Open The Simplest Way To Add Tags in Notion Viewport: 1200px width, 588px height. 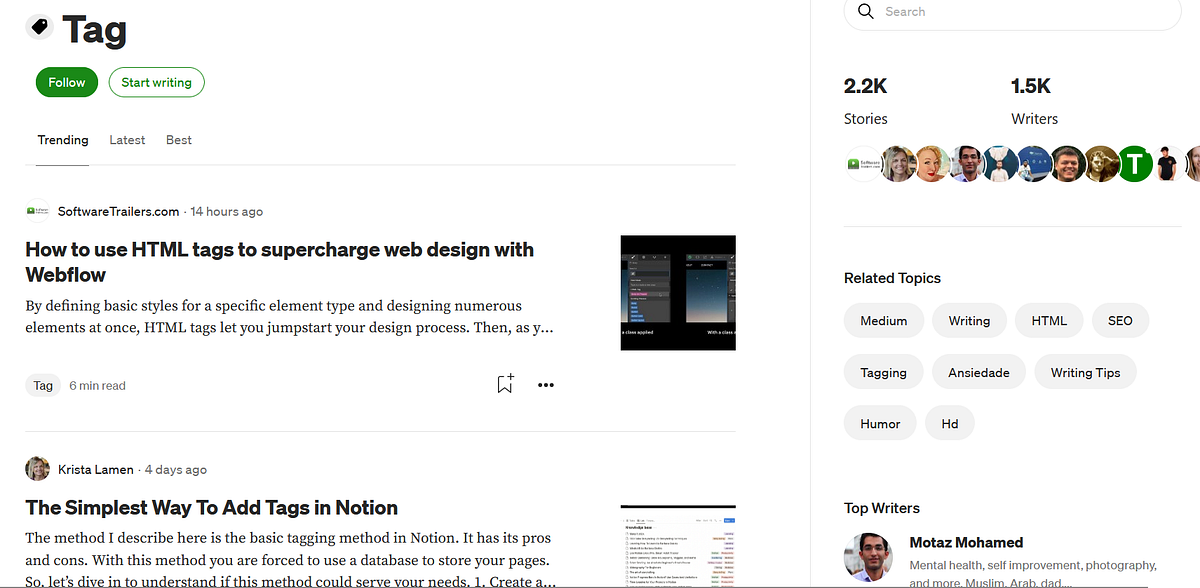coord(212,507)
